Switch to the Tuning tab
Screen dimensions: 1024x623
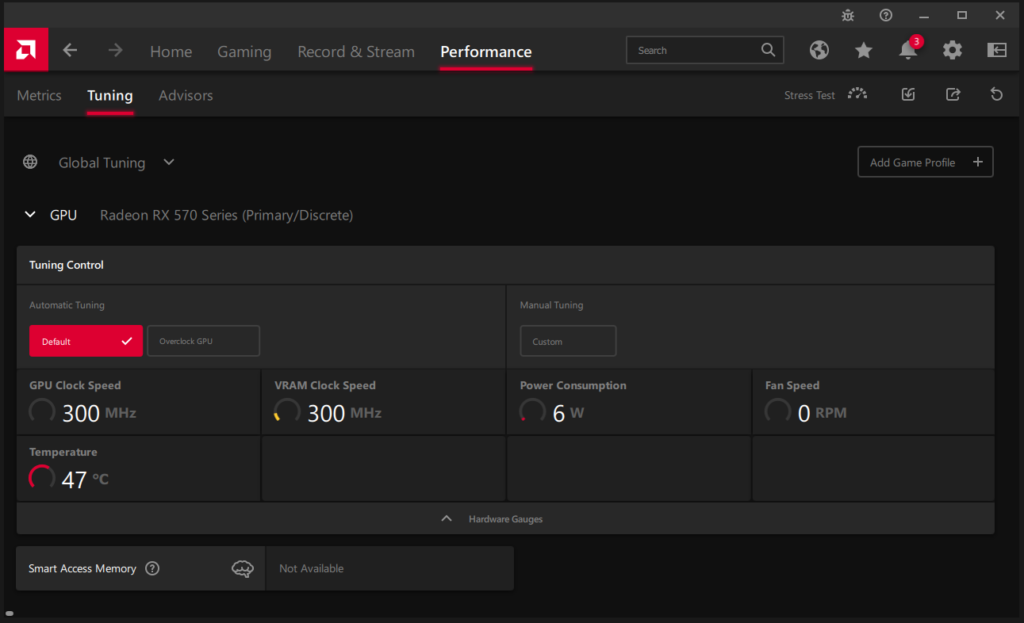click(110, 95)
